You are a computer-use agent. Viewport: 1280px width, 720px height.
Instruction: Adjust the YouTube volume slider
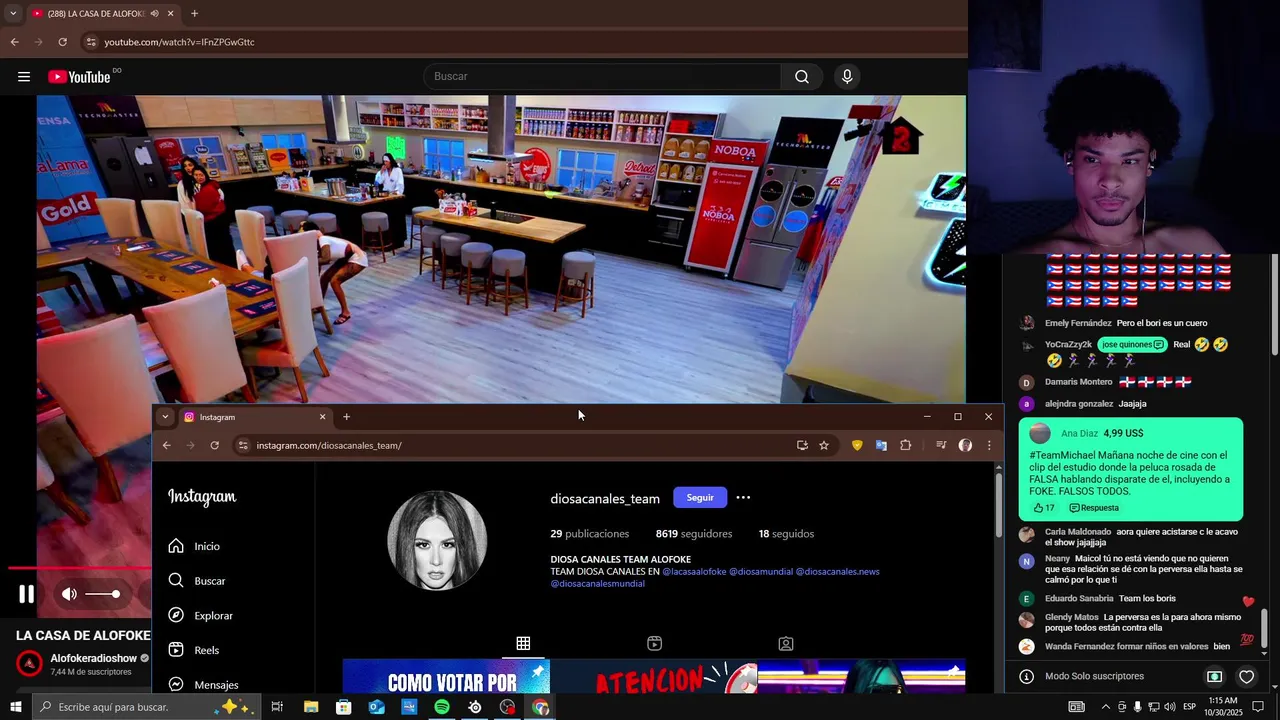click(102, 594)
